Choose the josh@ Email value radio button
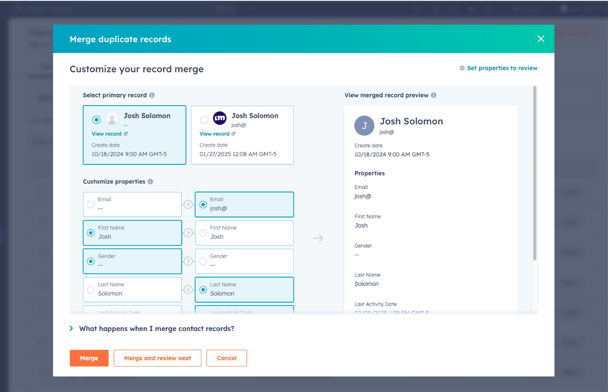Screen dimensions: 608x392 [x=203, y=204]
